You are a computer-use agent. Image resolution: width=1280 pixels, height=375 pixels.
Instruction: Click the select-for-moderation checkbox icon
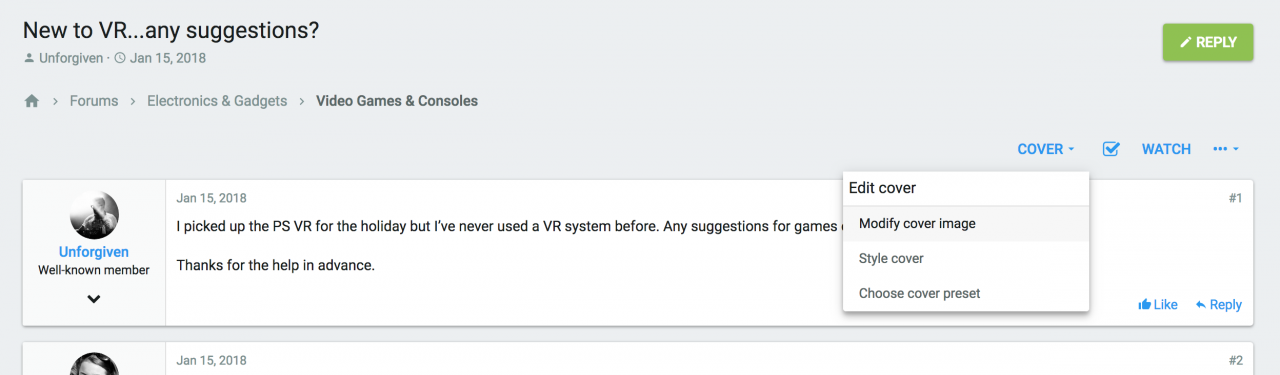[x=1110, y=149]
